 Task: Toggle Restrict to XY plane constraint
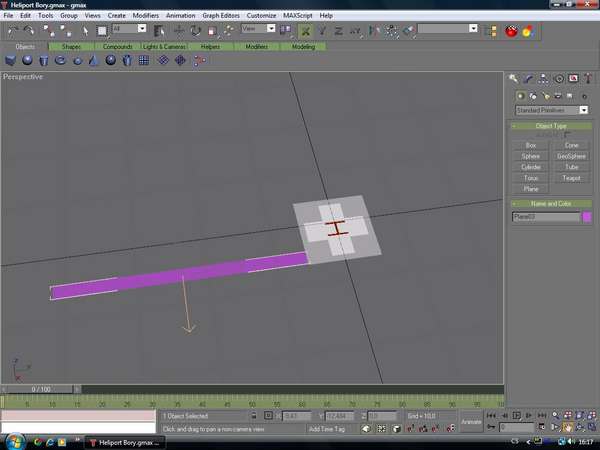(355, 31)
